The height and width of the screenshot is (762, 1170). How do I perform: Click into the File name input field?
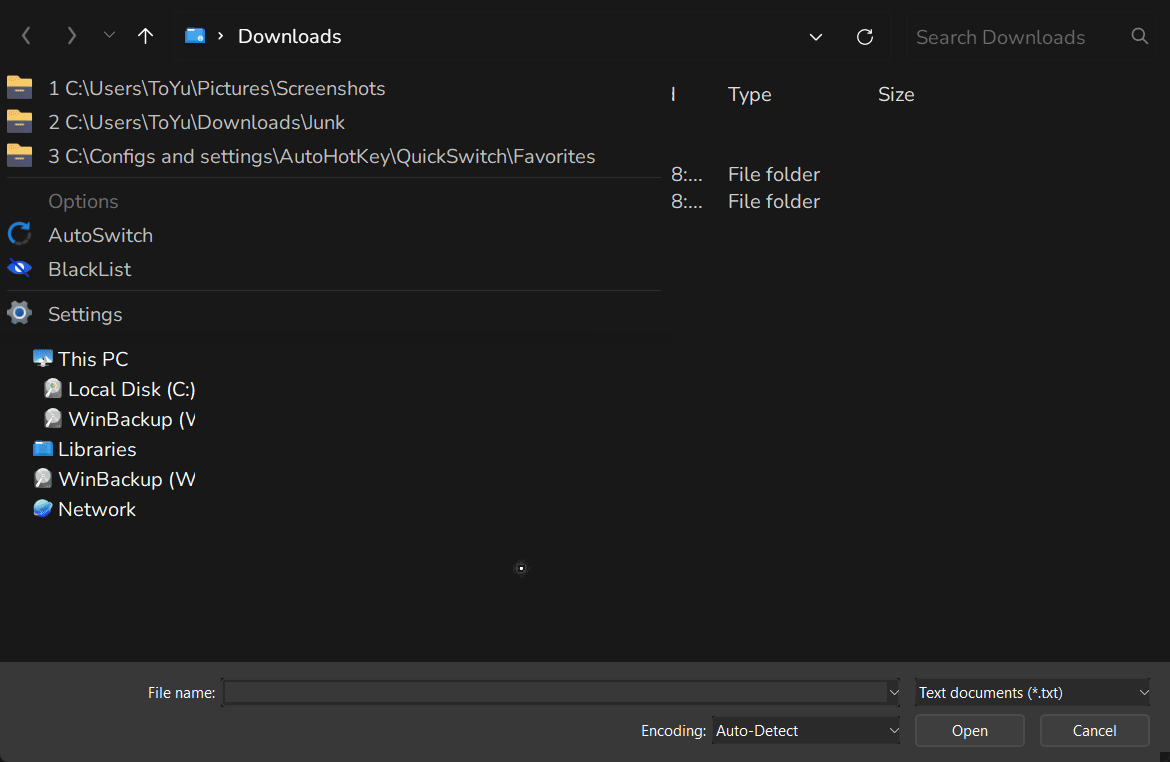coord(554,693)
